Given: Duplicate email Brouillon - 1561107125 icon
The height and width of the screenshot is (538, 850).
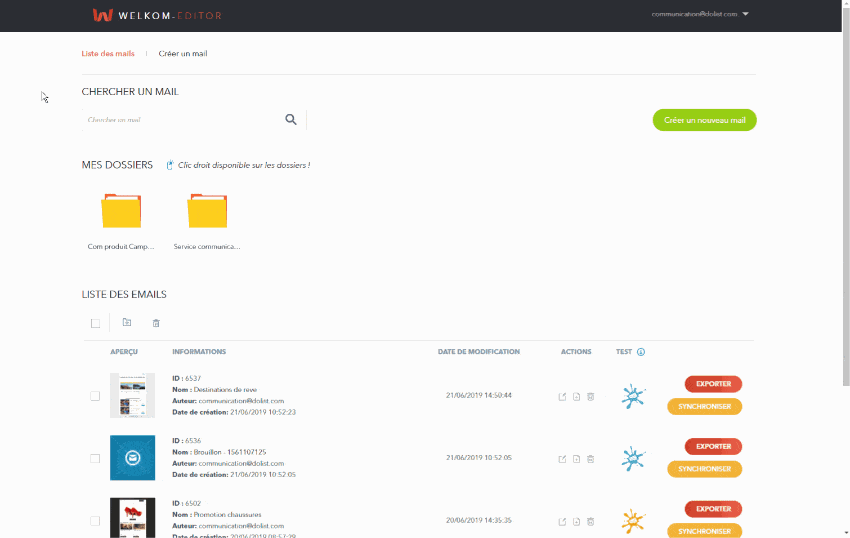Looking at the screenshot, I should point(576,459).
